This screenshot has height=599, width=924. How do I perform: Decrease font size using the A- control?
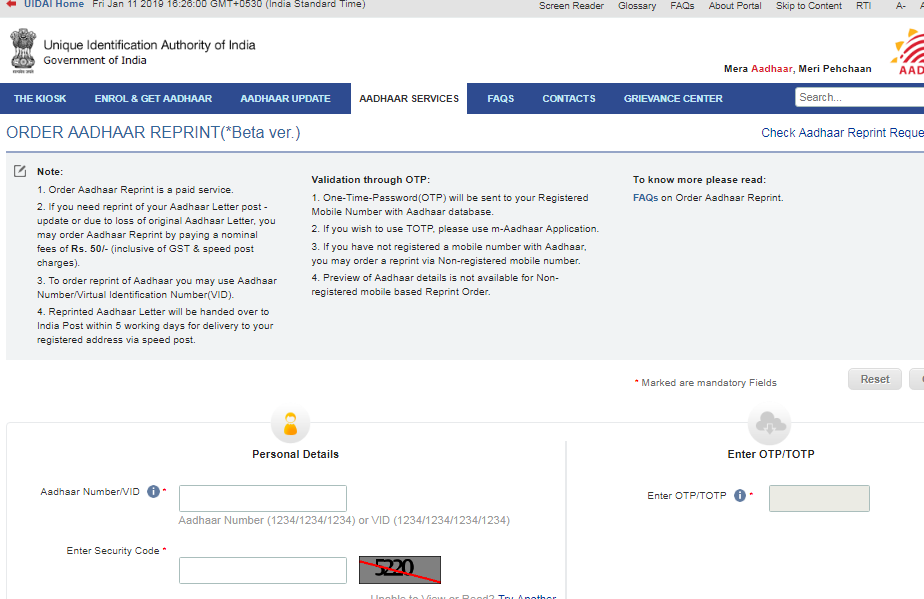pos(898,5)
